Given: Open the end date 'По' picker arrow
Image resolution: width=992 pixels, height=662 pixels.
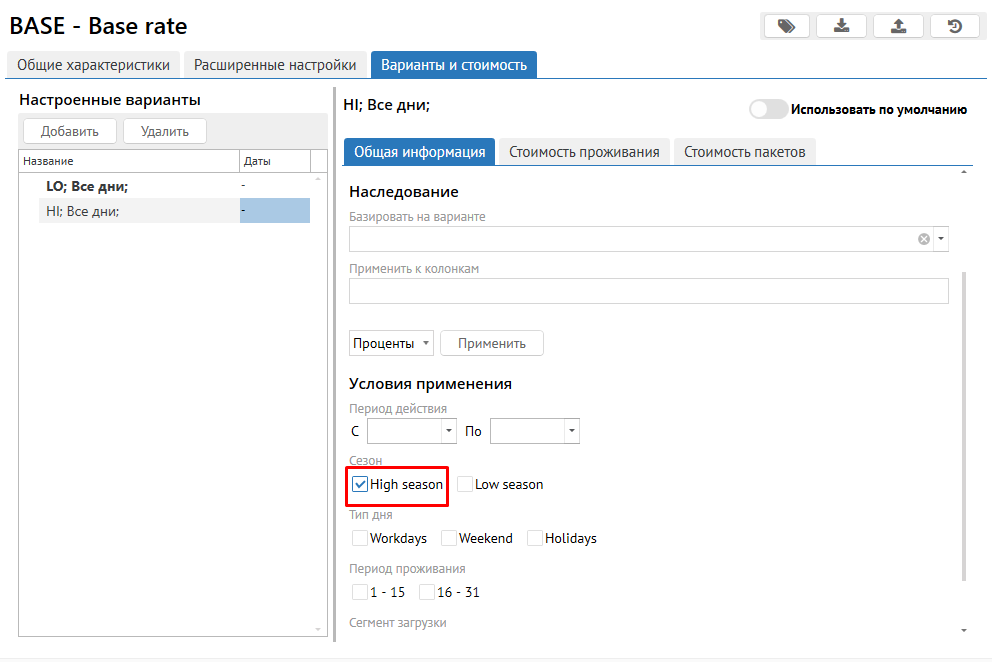Looking at the screenshot, I should point(571,431).
